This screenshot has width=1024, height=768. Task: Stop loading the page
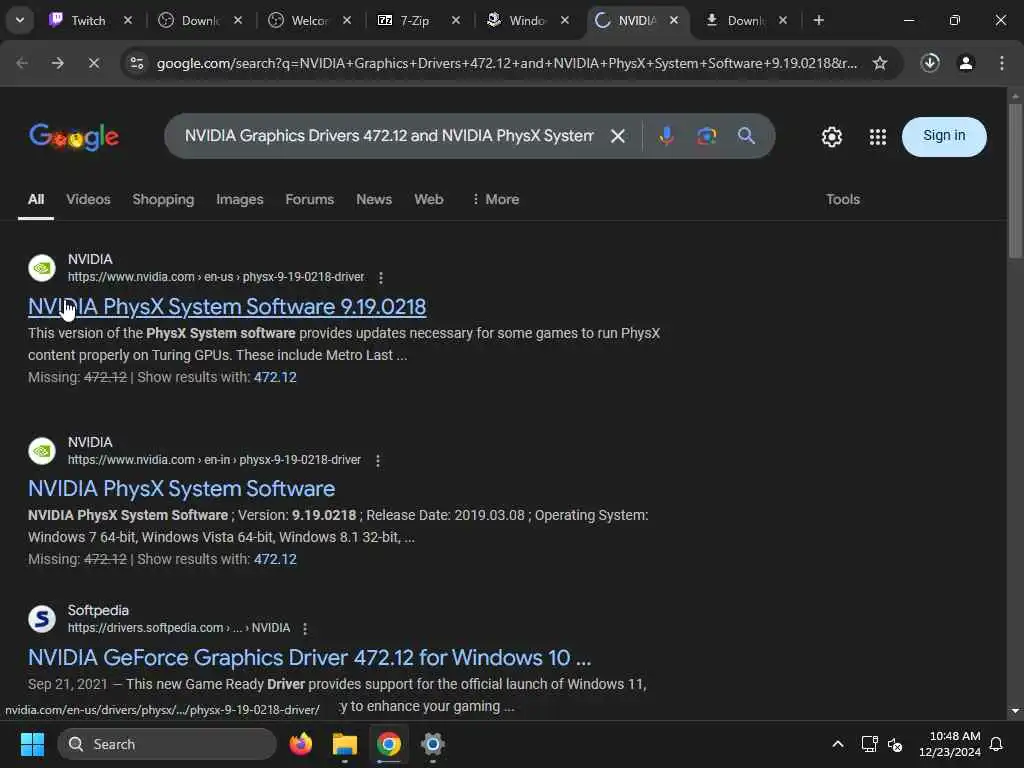tap(94, 63)
